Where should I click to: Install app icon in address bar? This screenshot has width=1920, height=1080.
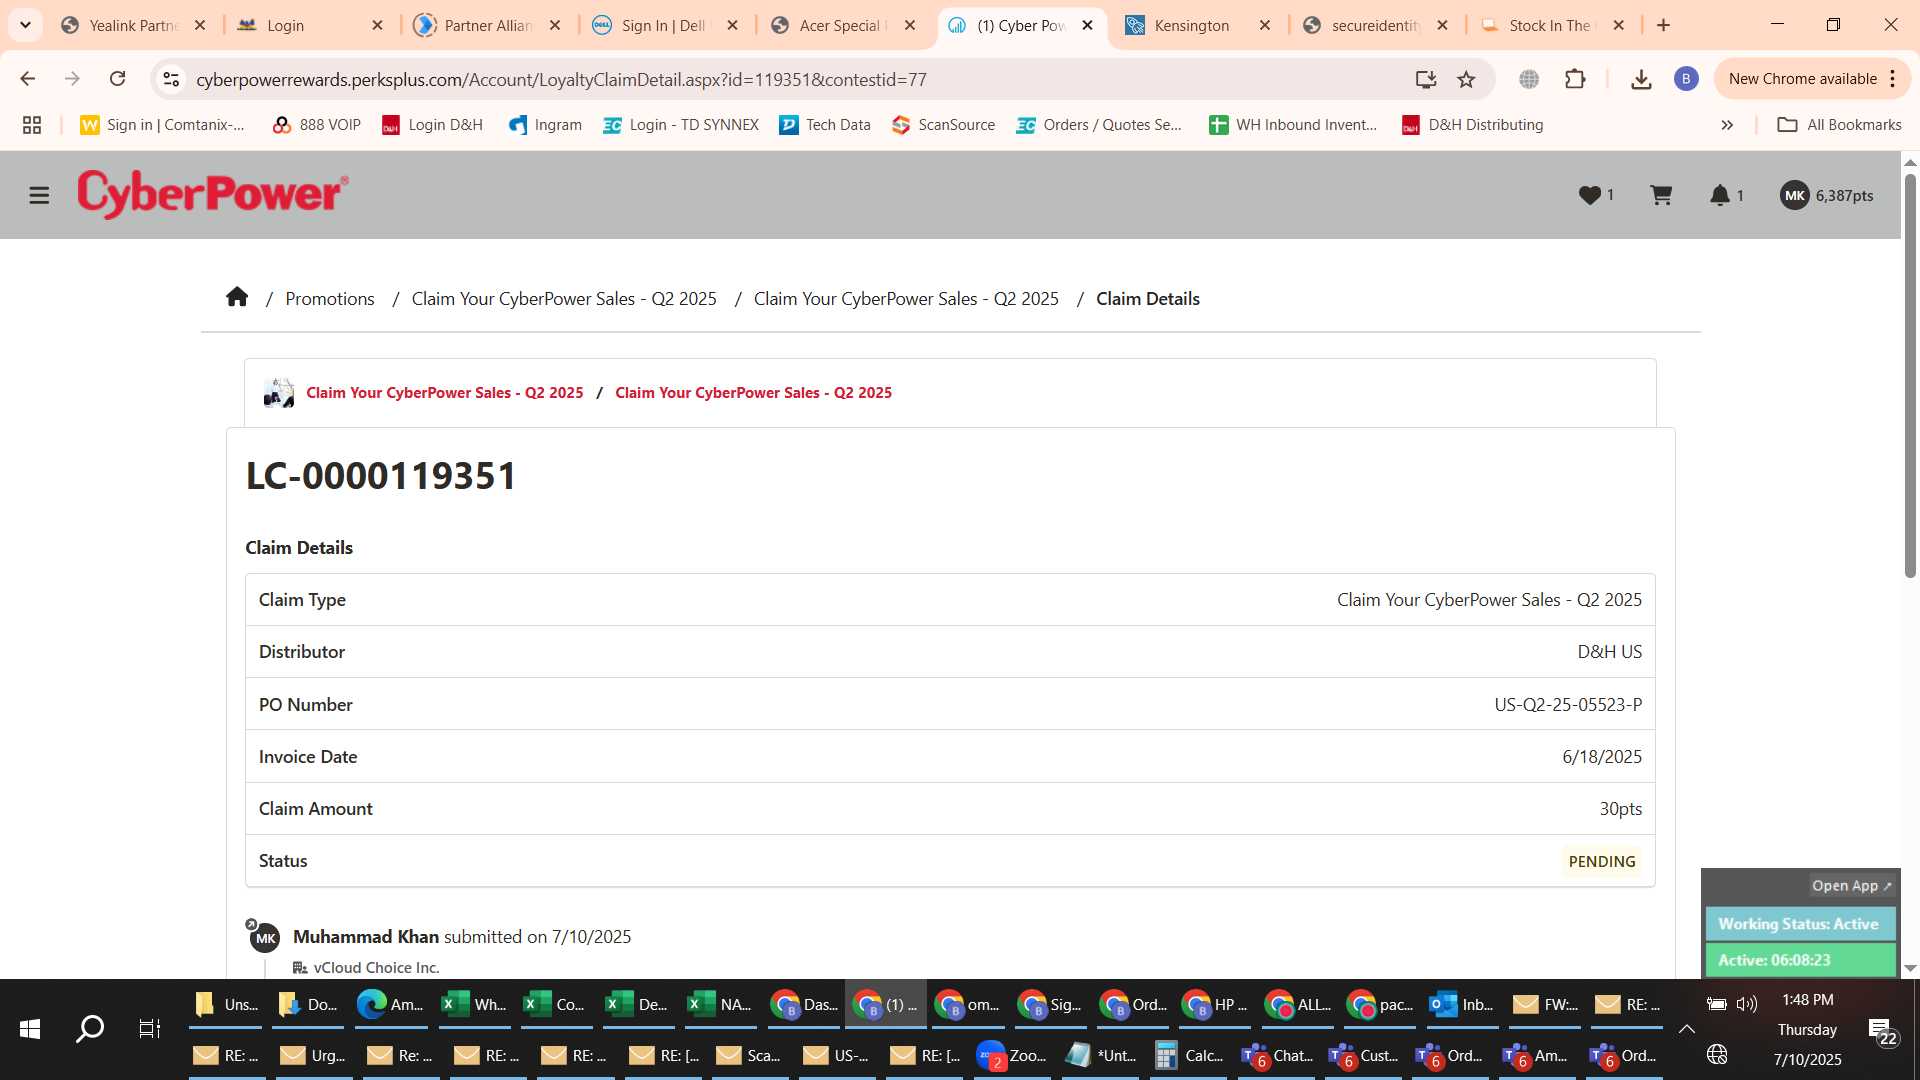(1426, 79)
